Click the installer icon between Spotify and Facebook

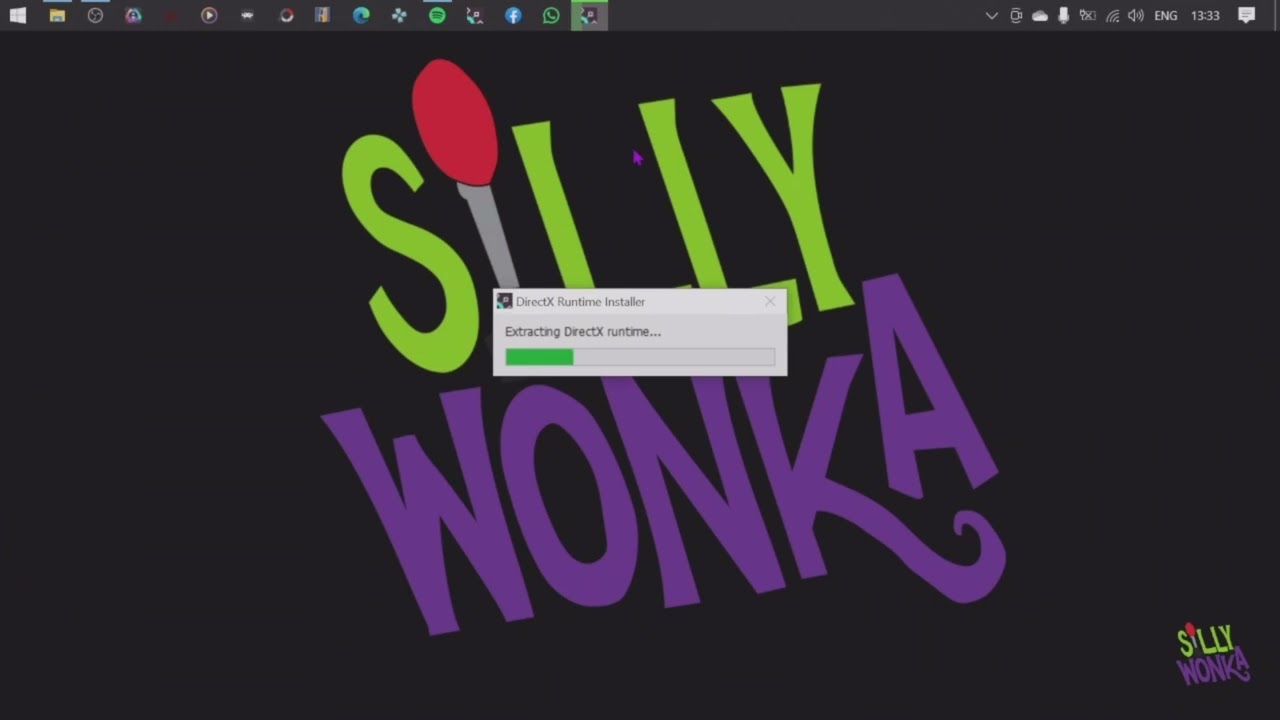click(475, 15)
